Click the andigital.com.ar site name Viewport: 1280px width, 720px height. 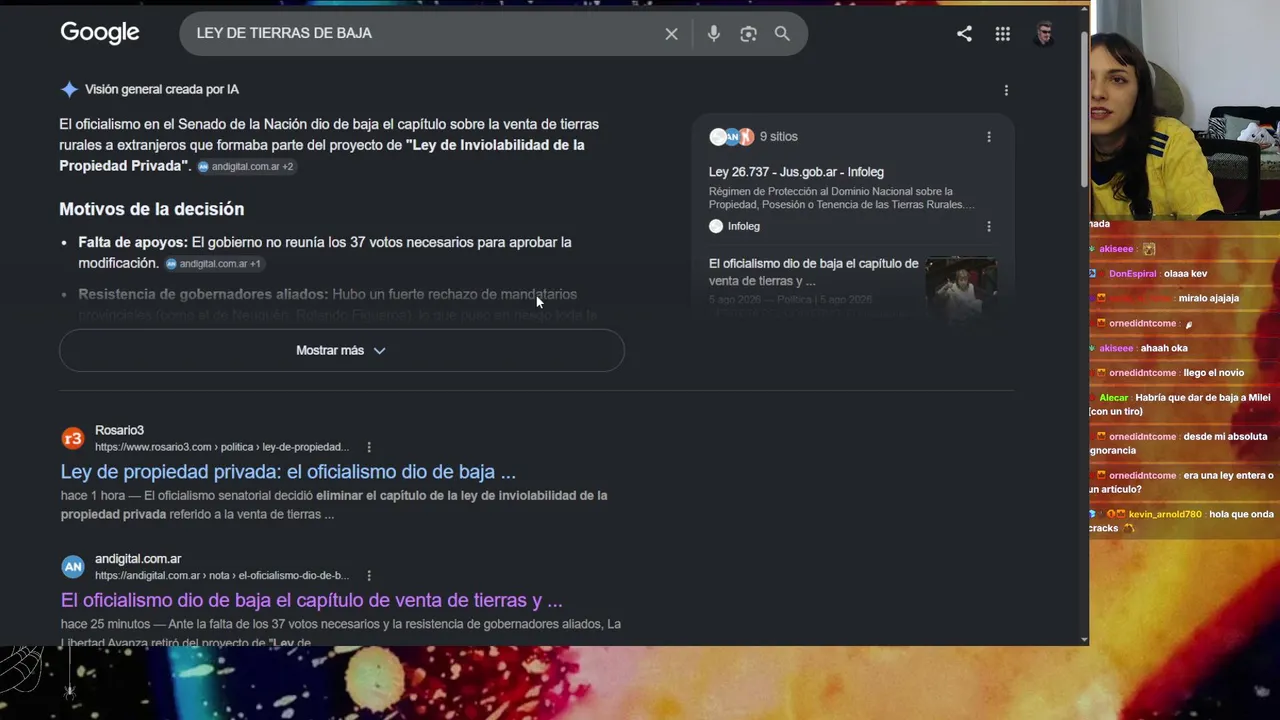pos(138,559)
